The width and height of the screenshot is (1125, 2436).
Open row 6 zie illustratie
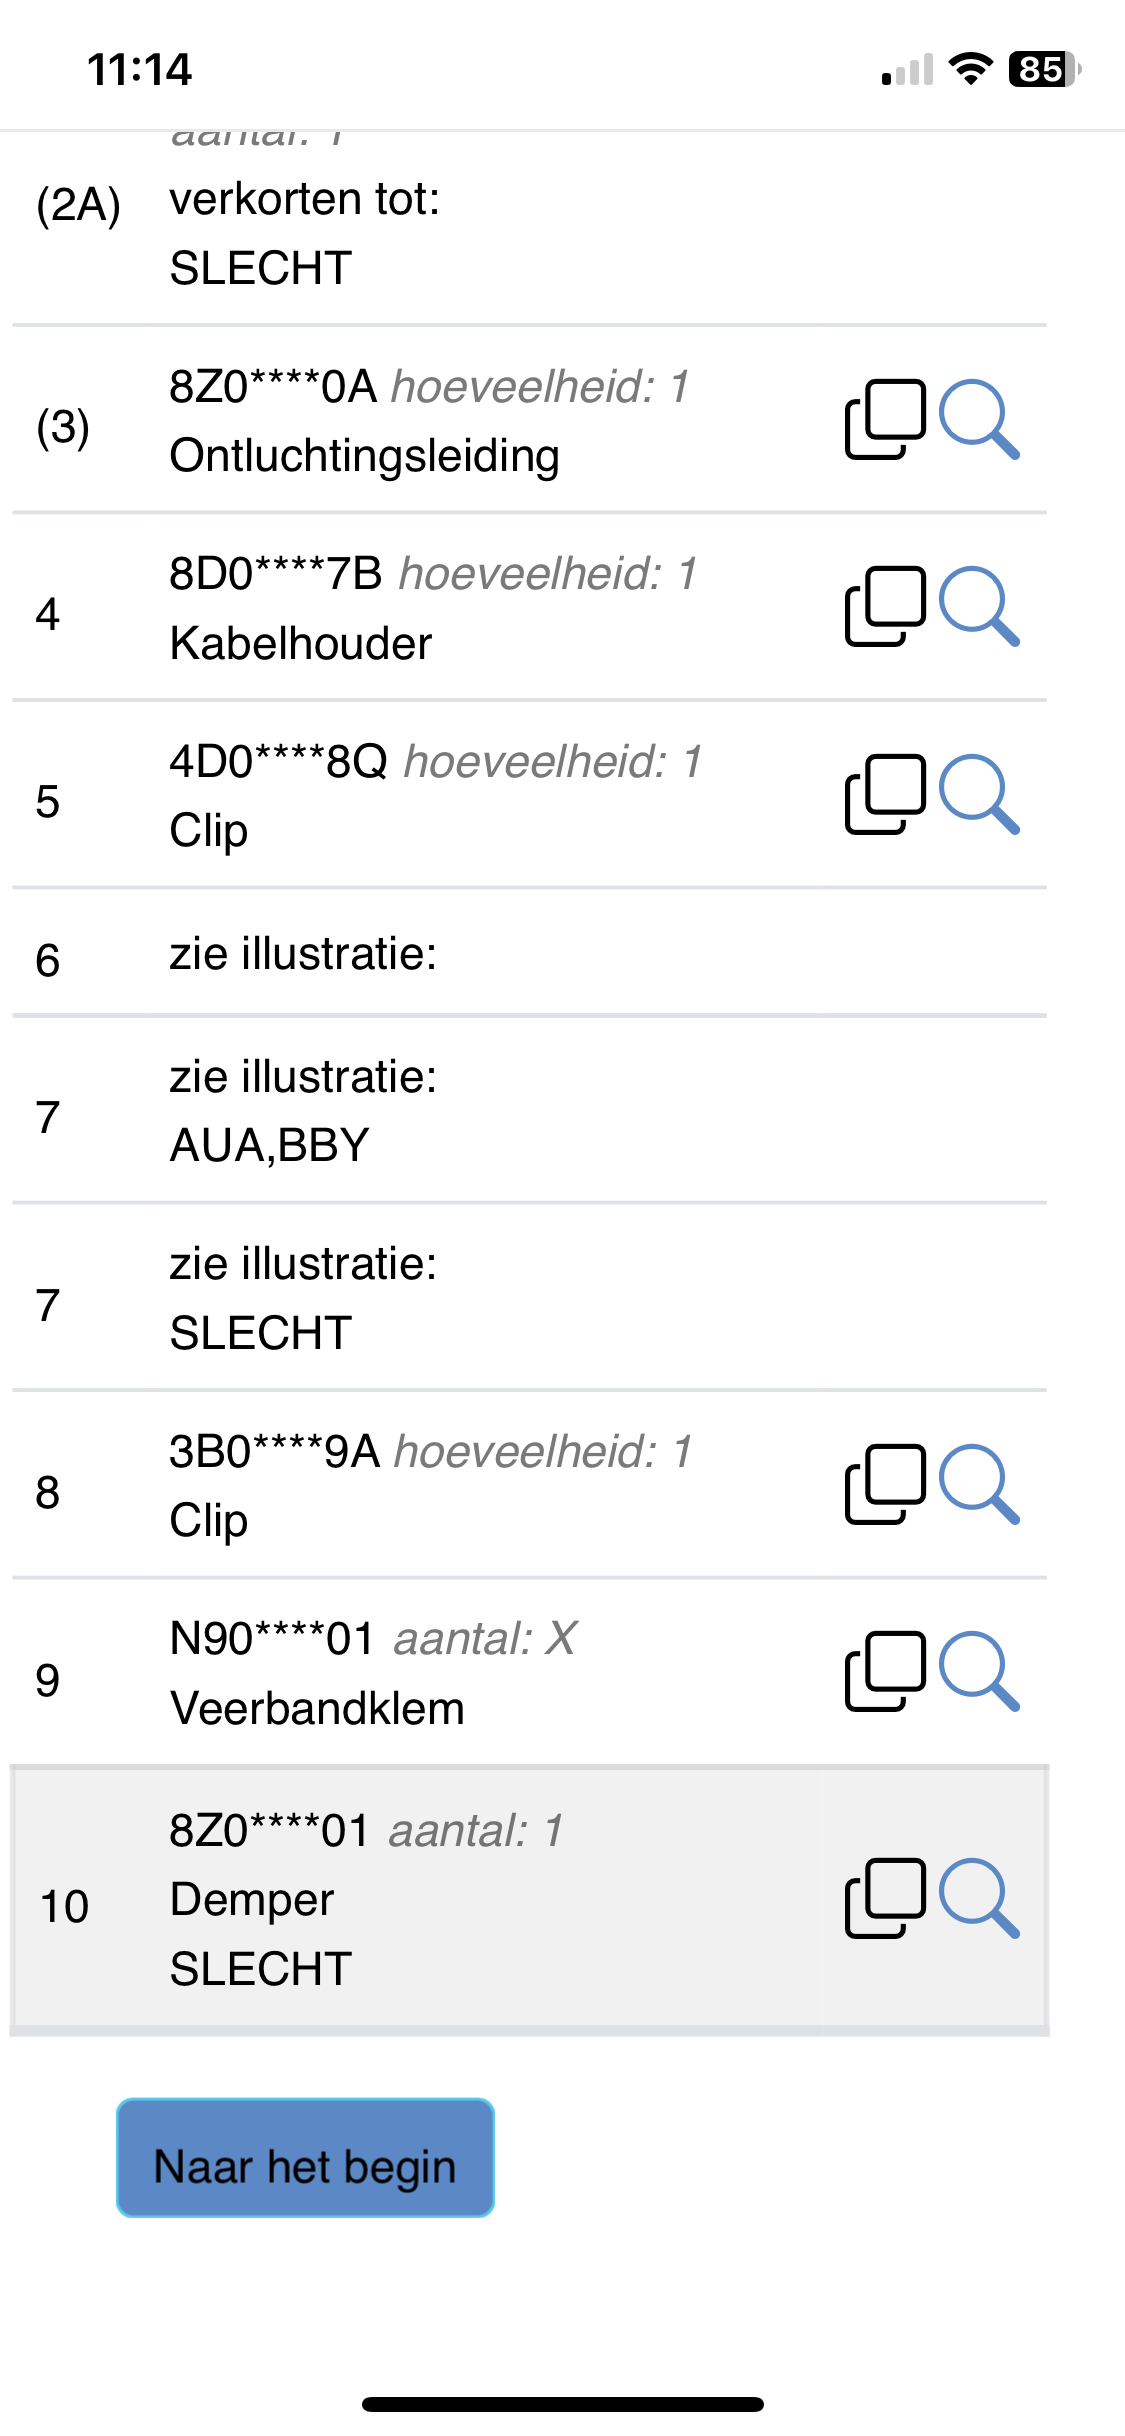[529, 953]
